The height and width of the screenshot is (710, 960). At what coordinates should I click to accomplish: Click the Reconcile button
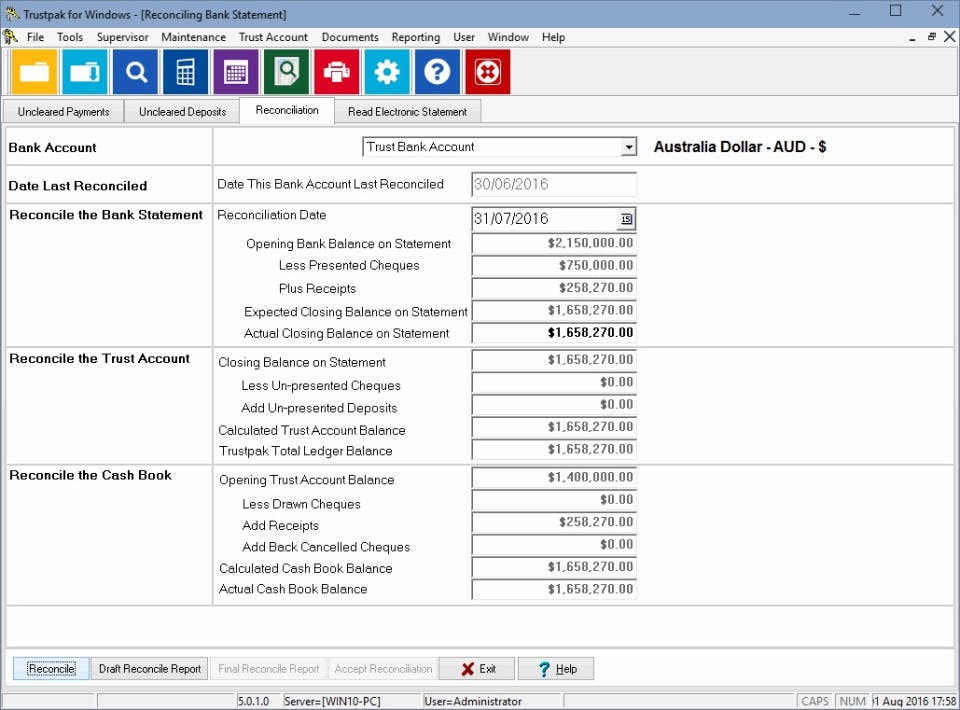(51, 669)
